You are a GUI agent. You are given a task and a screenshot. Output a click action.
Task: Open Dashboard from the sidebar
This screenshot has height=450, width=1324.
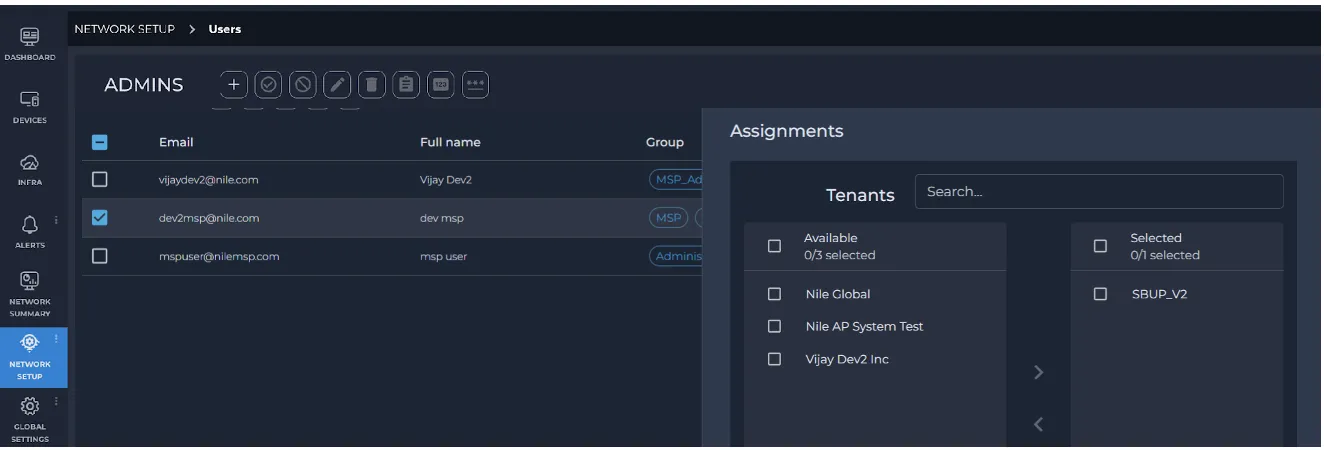30,43
